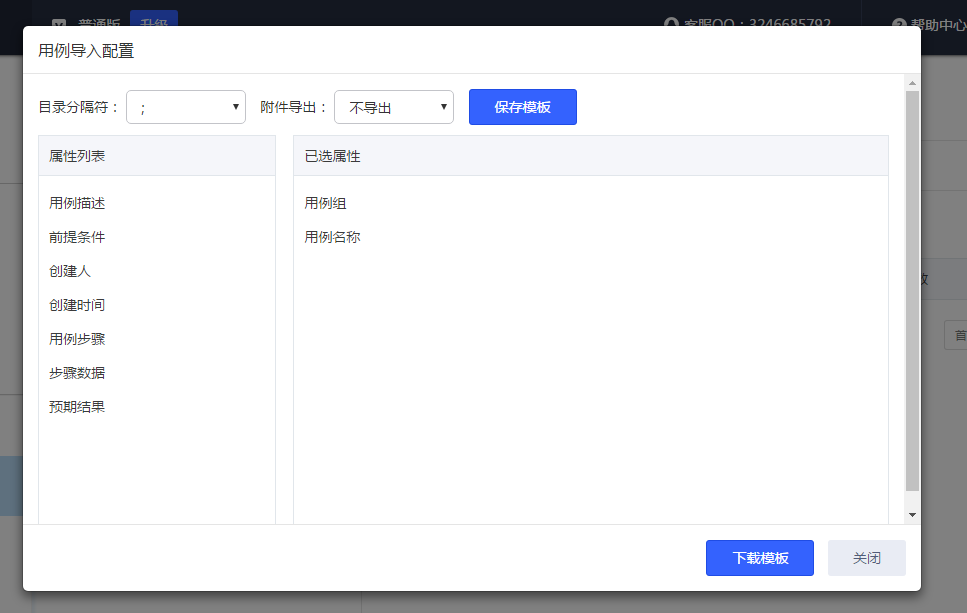Screen dimensions: 967x613
Task: Click the dialog's vertical scrollbar thumb
Action: (912, 290)
